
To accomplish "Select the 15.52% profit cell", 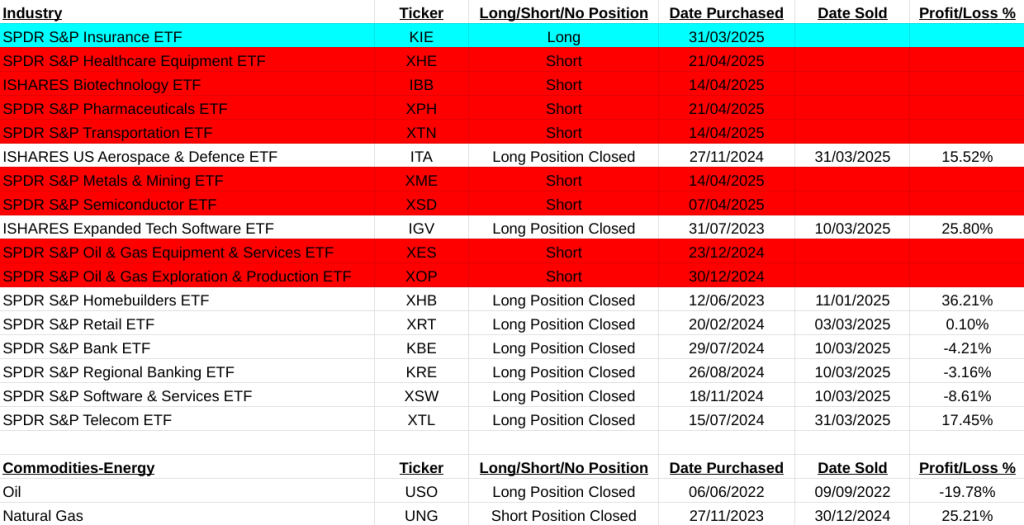I will click(966, 157).
